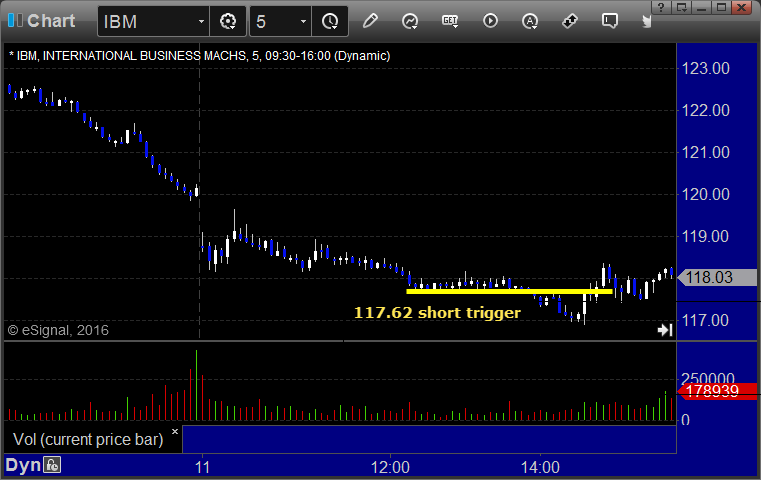The height and width of the screenshot is (480, 761).
Task: Start bar replay play button
Action: click(490, 21)
